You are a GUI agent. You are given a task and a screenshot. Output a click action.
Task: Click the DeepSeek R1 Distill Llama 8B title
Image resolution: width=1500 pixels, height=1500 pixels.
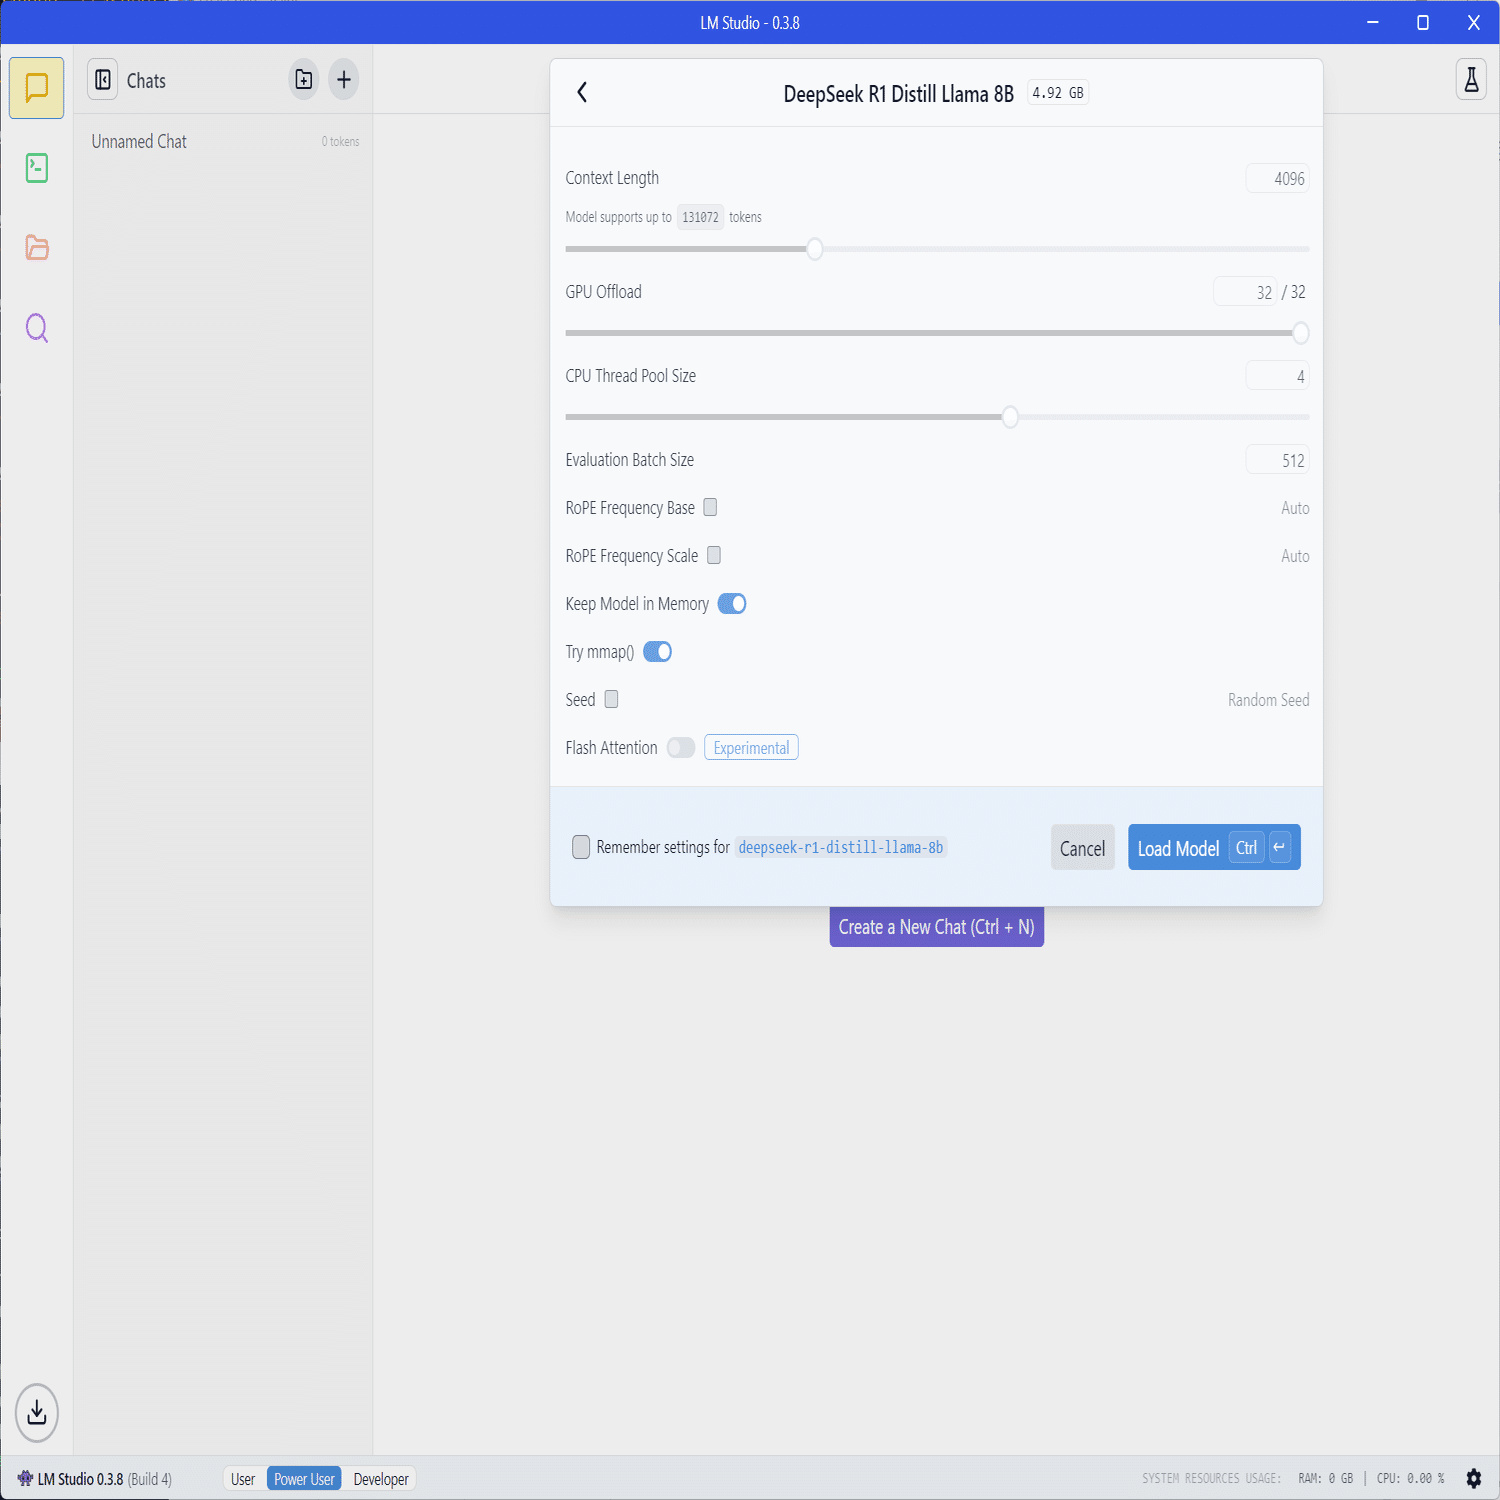898,94
